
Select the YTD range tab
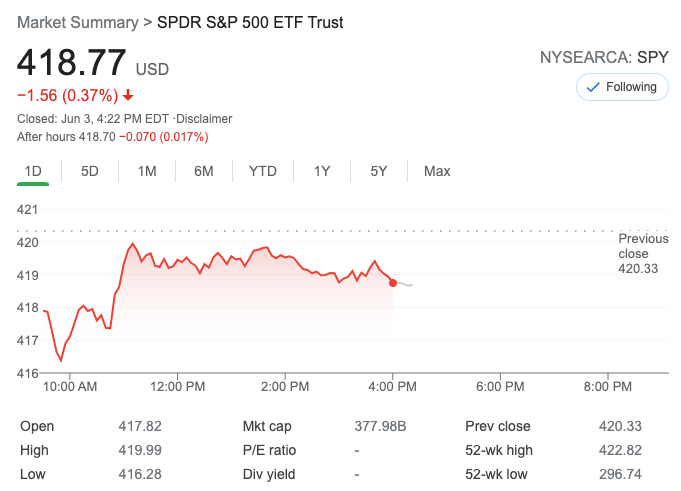coord(262,171)
